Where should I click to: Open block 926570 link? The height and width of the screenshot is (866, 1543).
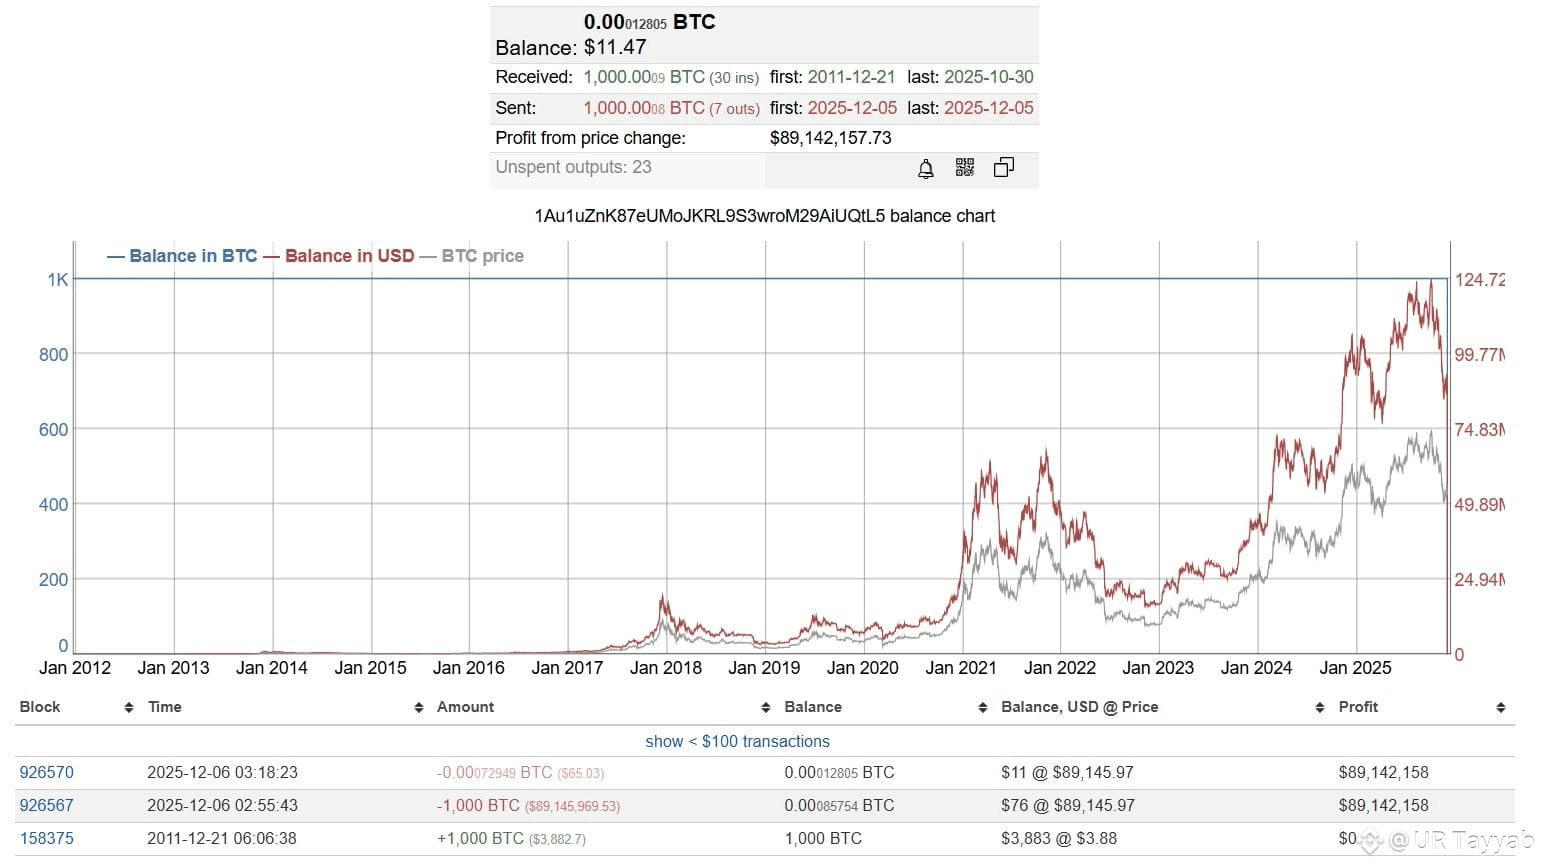[47, 772]
